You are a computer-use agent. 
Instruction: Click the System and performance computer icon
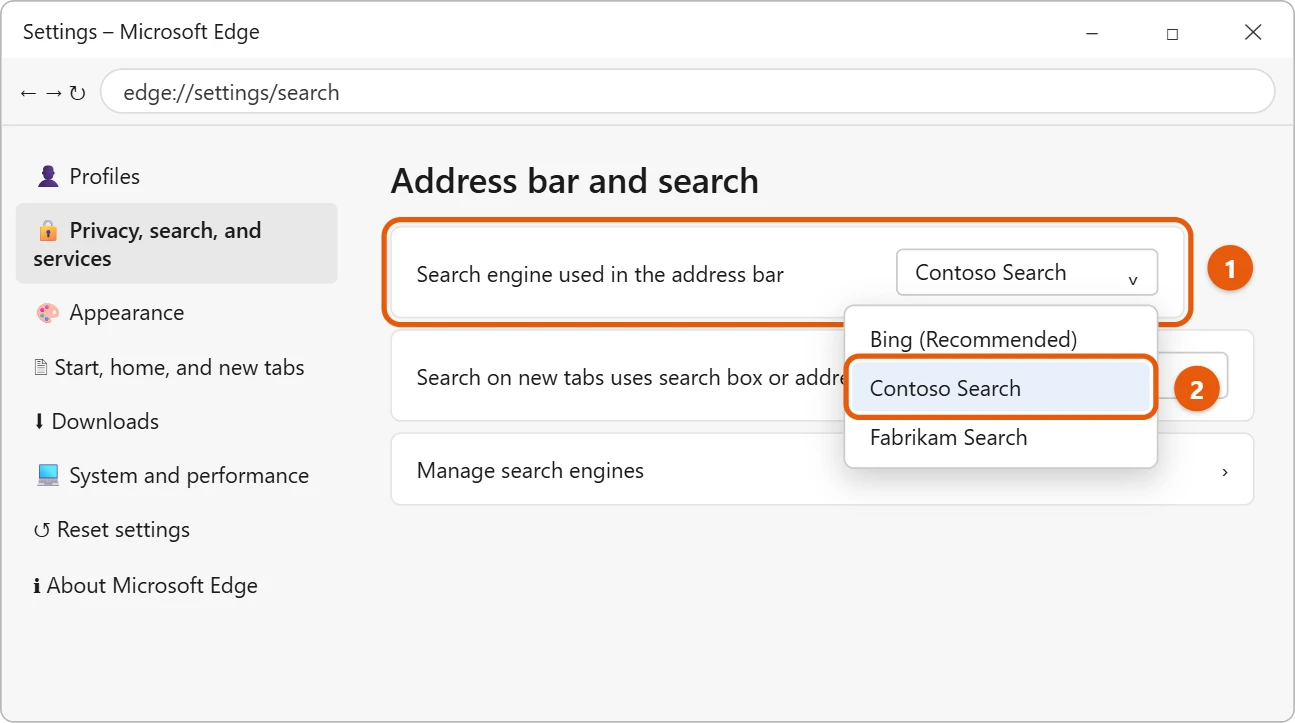(48, 476)
